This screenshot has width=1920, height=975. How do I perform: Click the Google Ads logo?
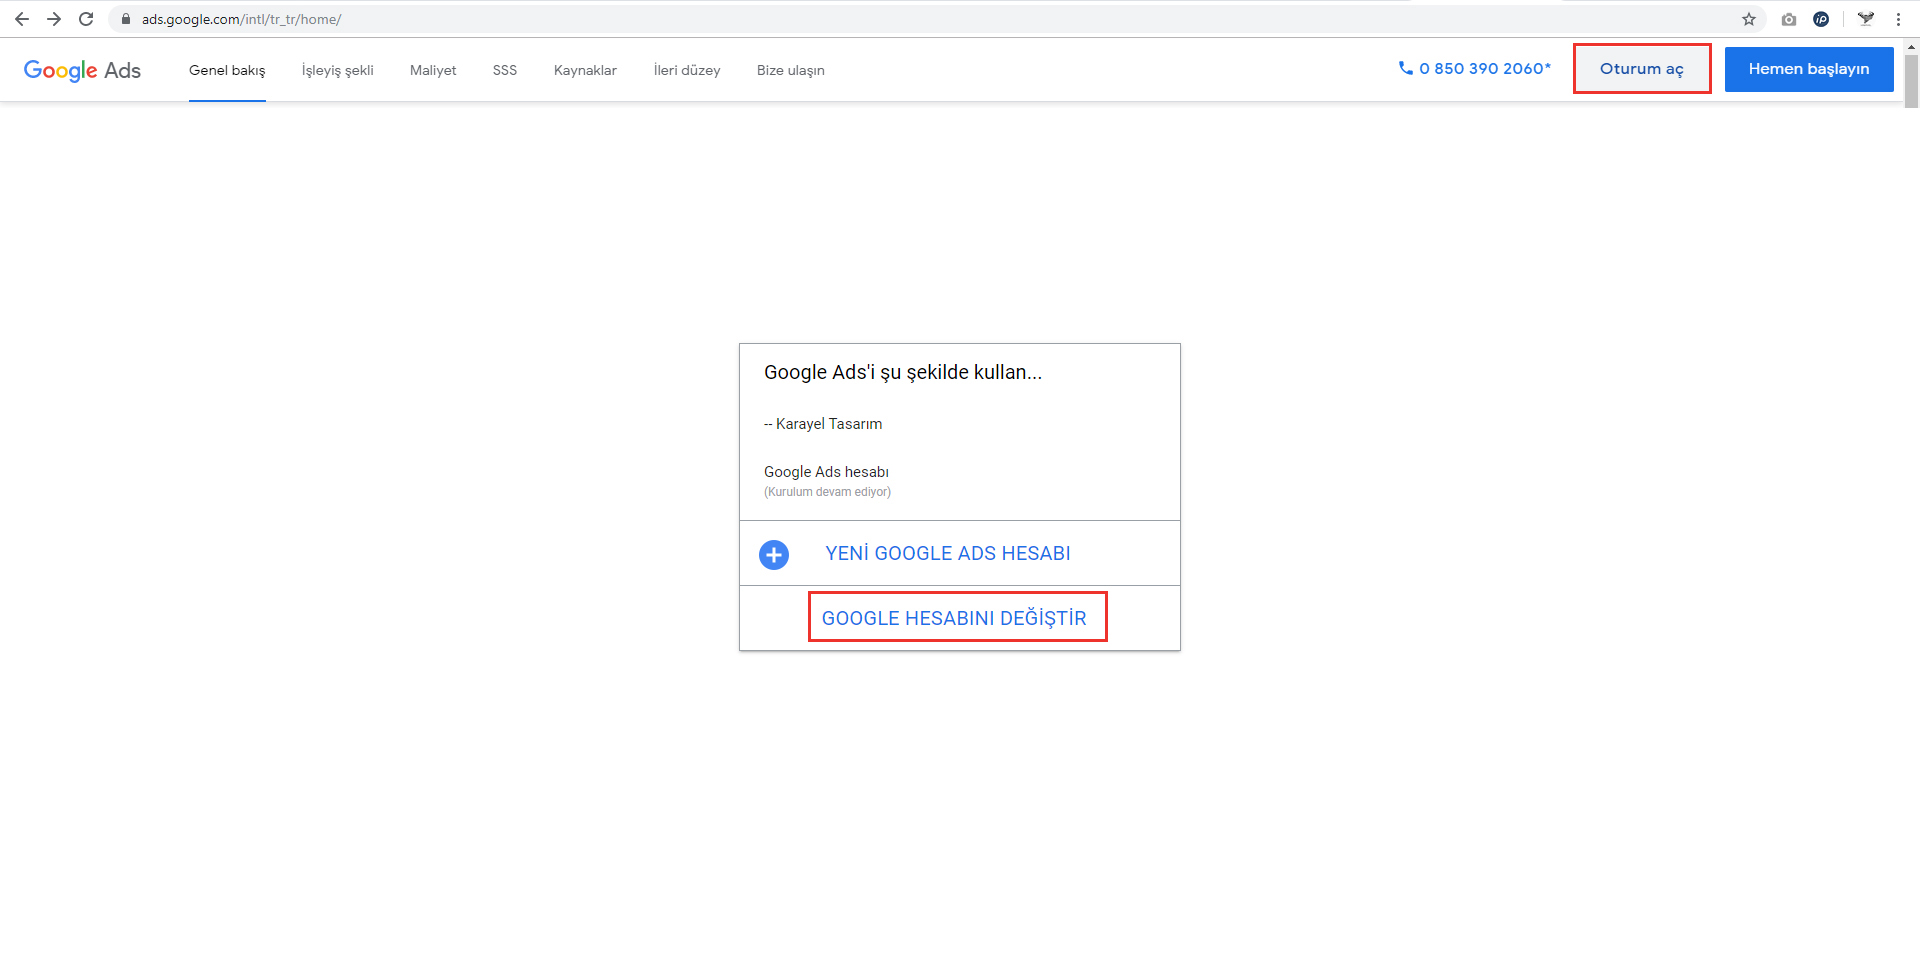[82, 70]
